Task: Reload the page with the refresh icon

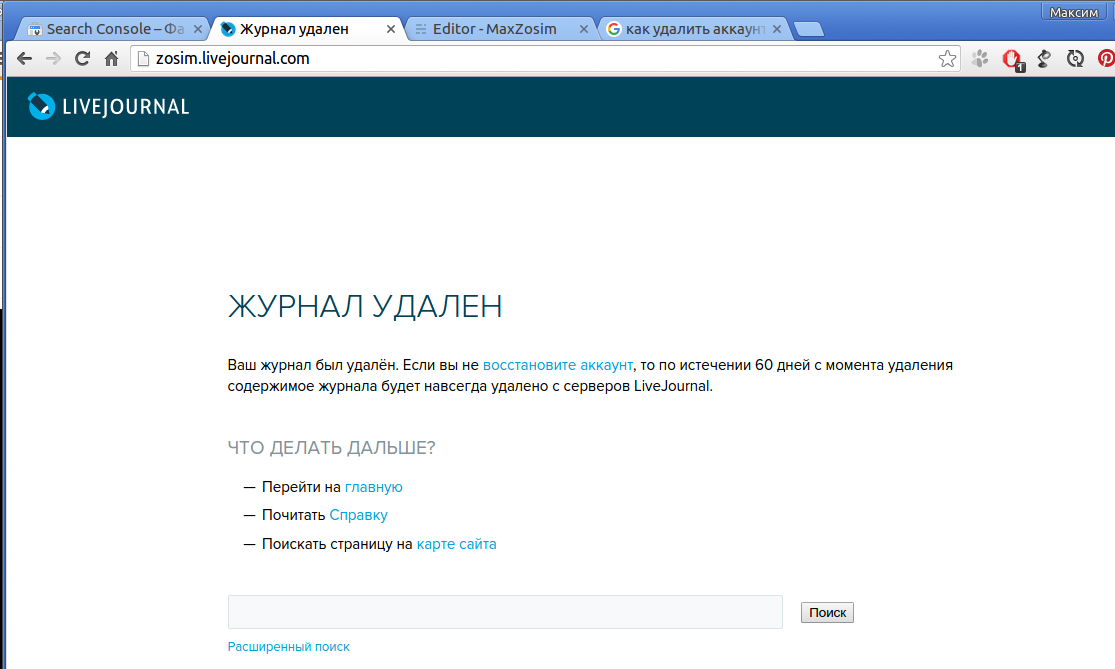Action: coord(81,58)
